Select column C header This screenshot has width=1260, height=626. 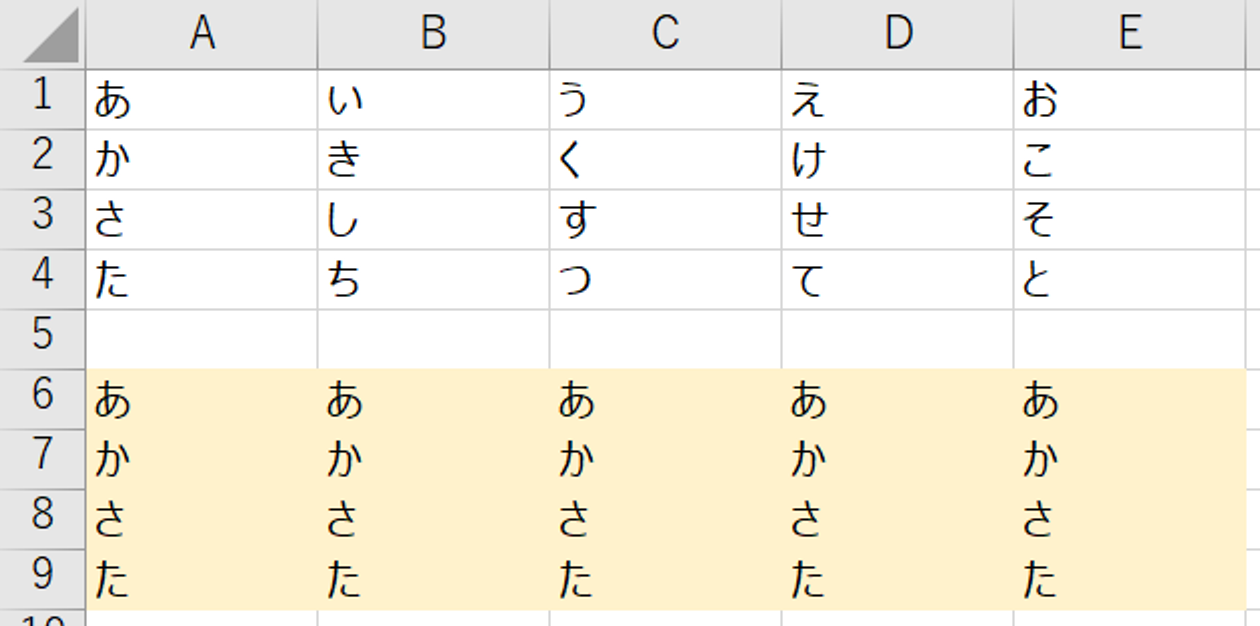pos(665,34)
